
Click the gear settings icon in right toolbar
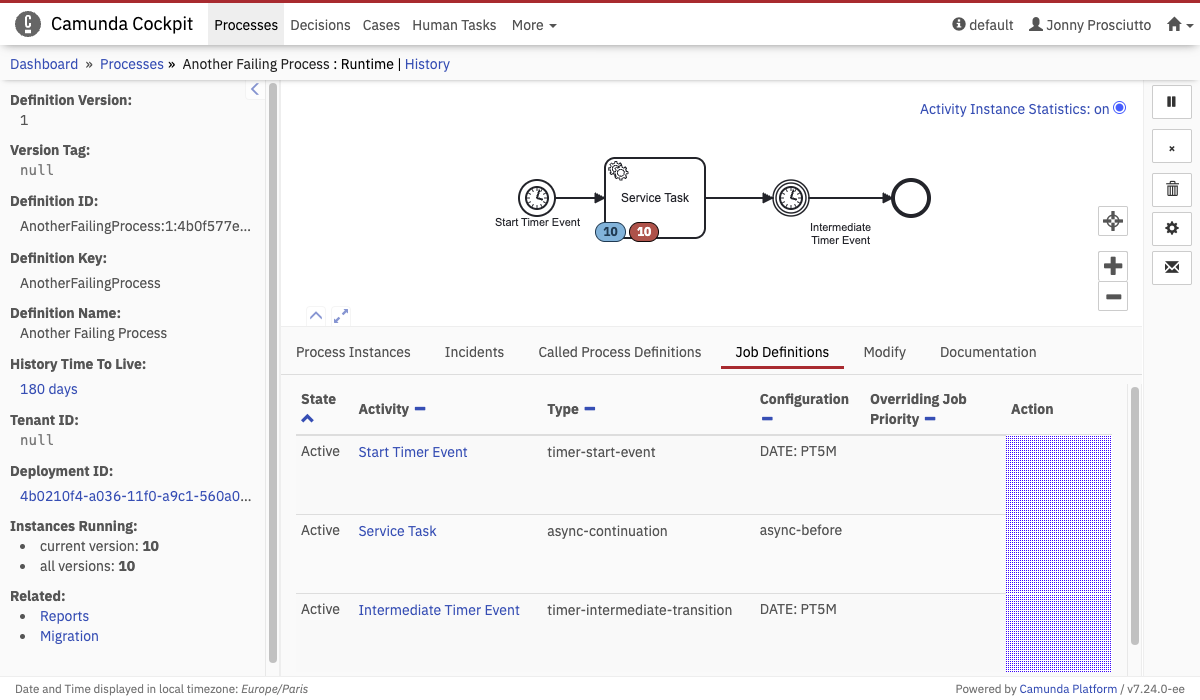tap(1172, 228)
